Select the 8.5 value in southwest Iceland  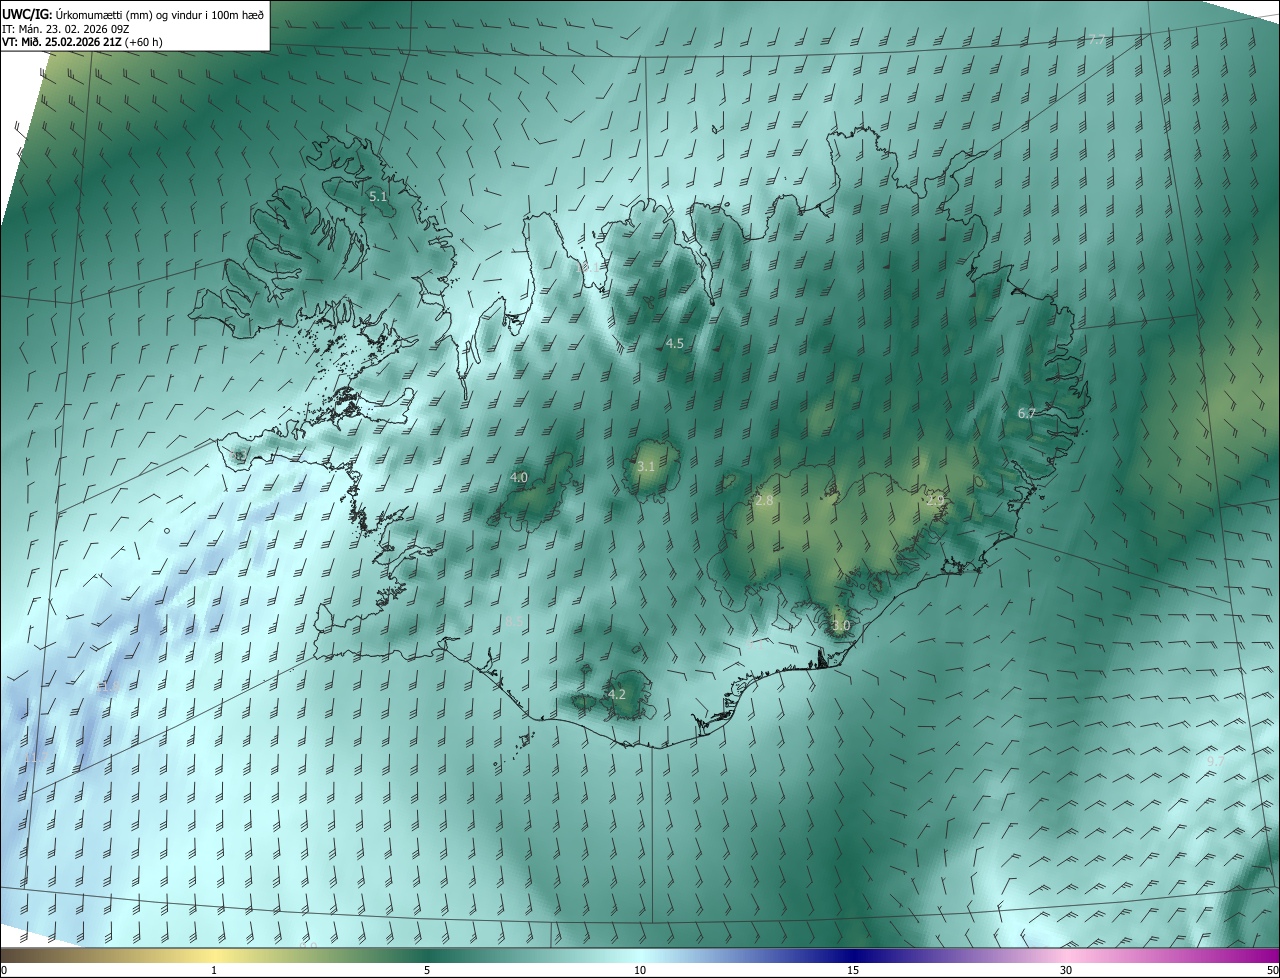513,622
